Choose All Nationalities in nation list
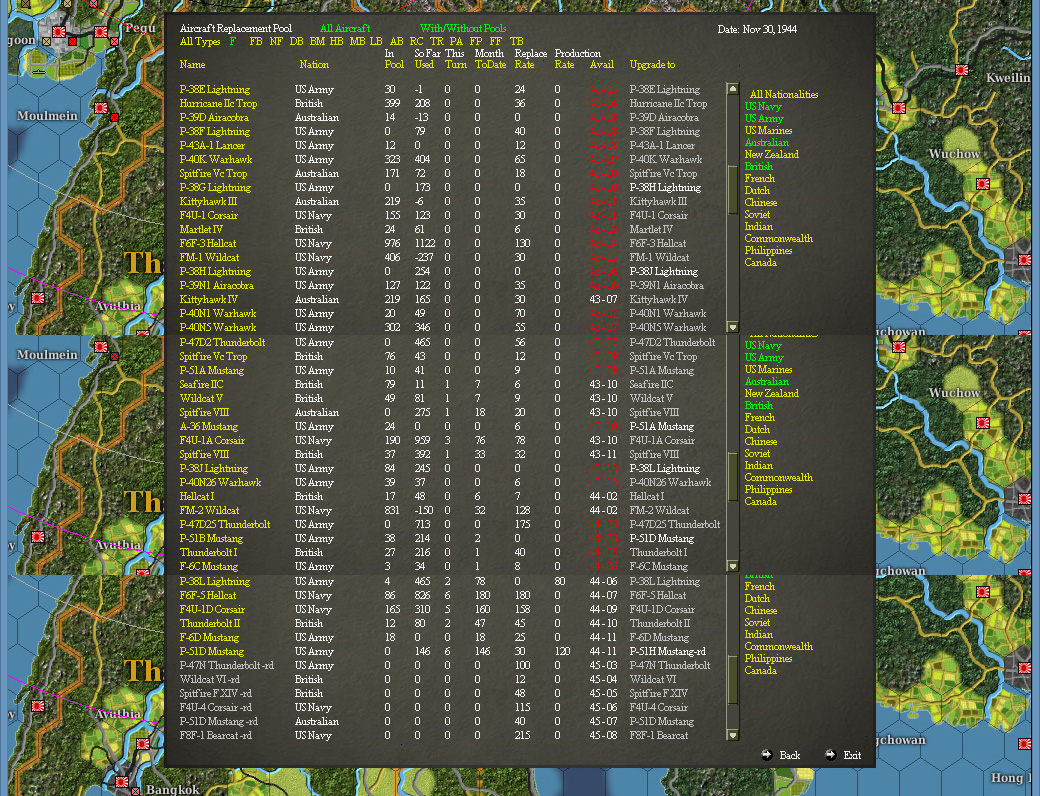 coord(784,94)
